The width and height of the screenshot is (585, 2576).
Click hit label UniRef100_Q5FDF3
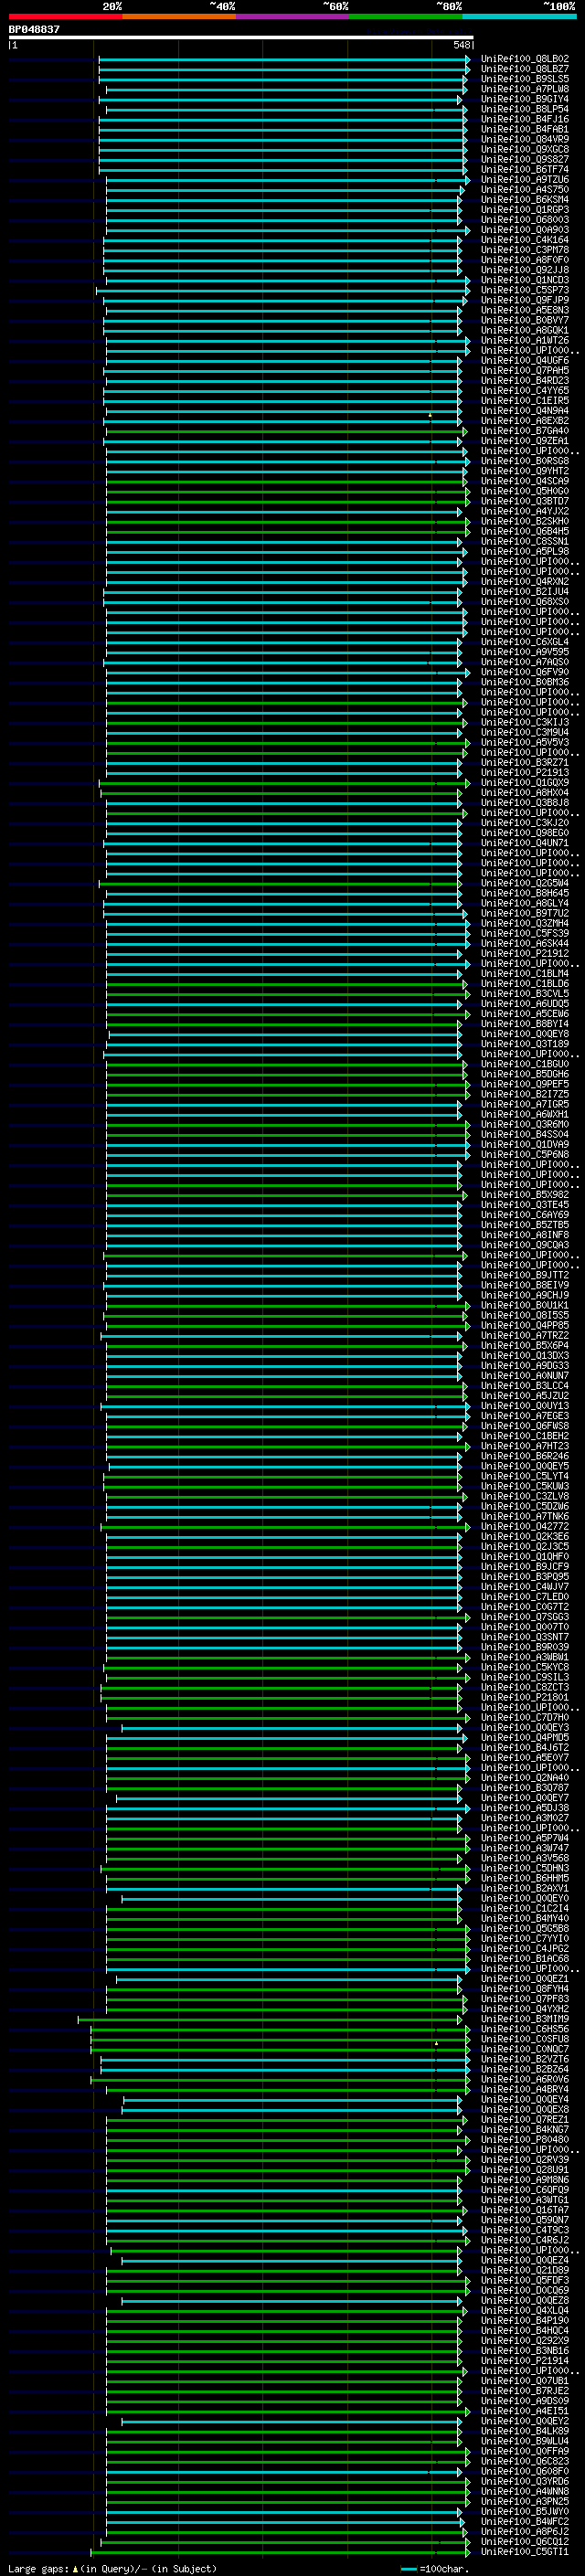click(x=525, y=2281)
